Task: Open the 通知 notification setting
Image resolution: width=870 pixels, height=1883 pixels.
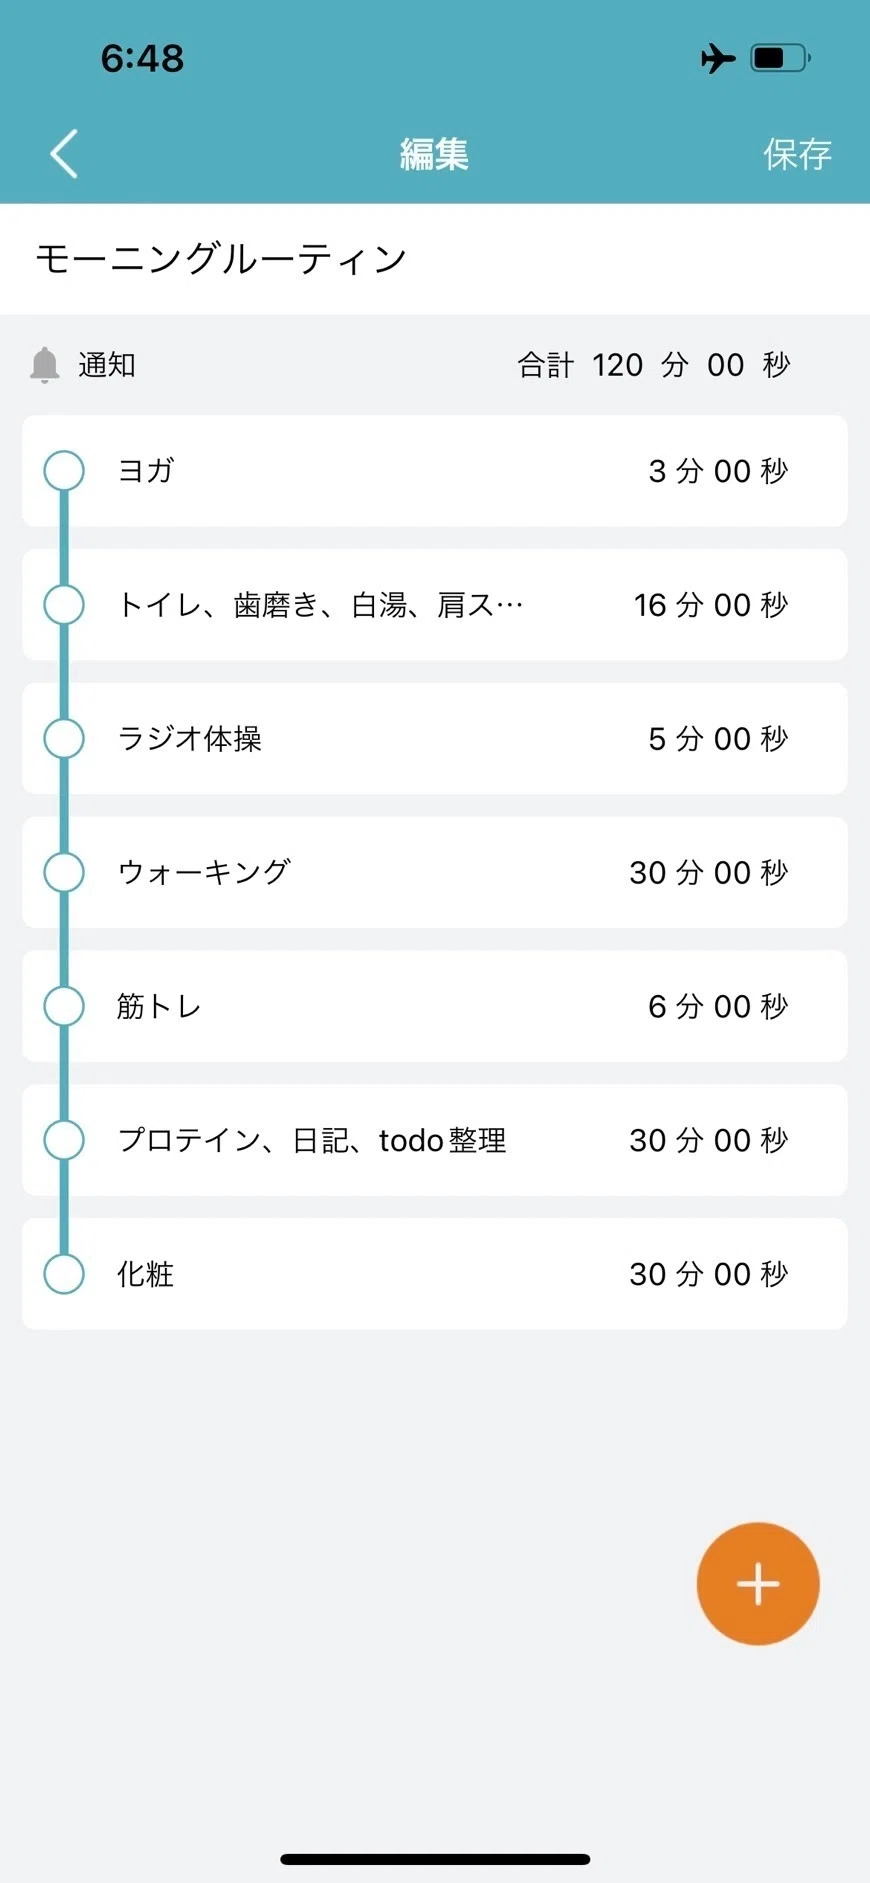Action: 107,365
